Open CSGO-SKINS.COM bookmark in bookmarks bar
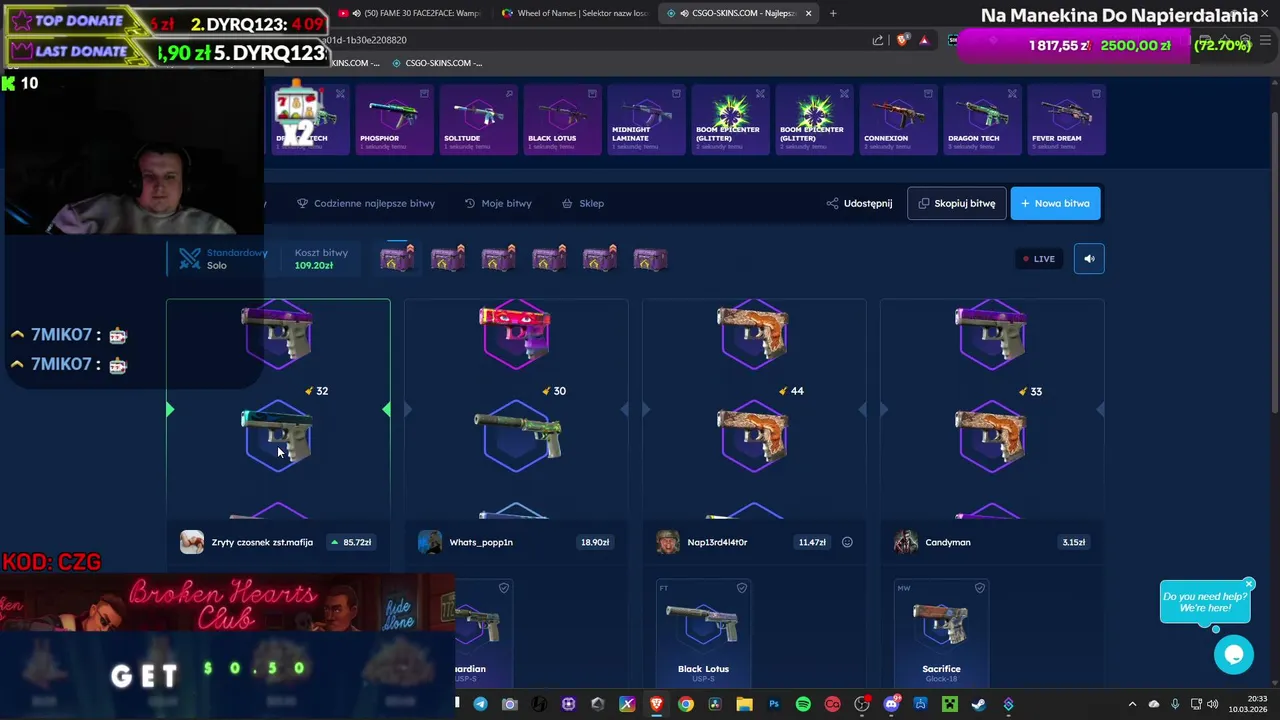 437,63
